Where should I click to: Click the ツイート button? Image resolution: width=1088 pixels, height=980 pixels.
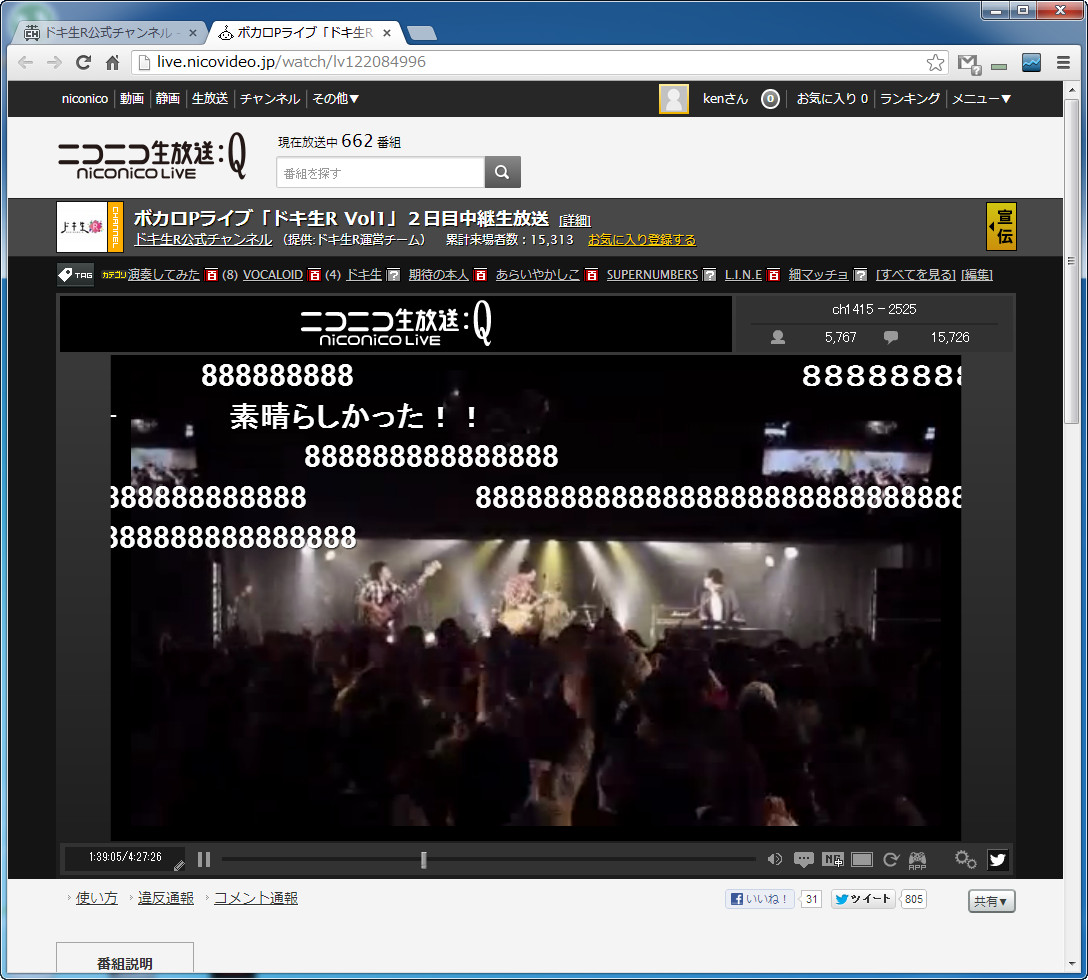tap(863, 899)
